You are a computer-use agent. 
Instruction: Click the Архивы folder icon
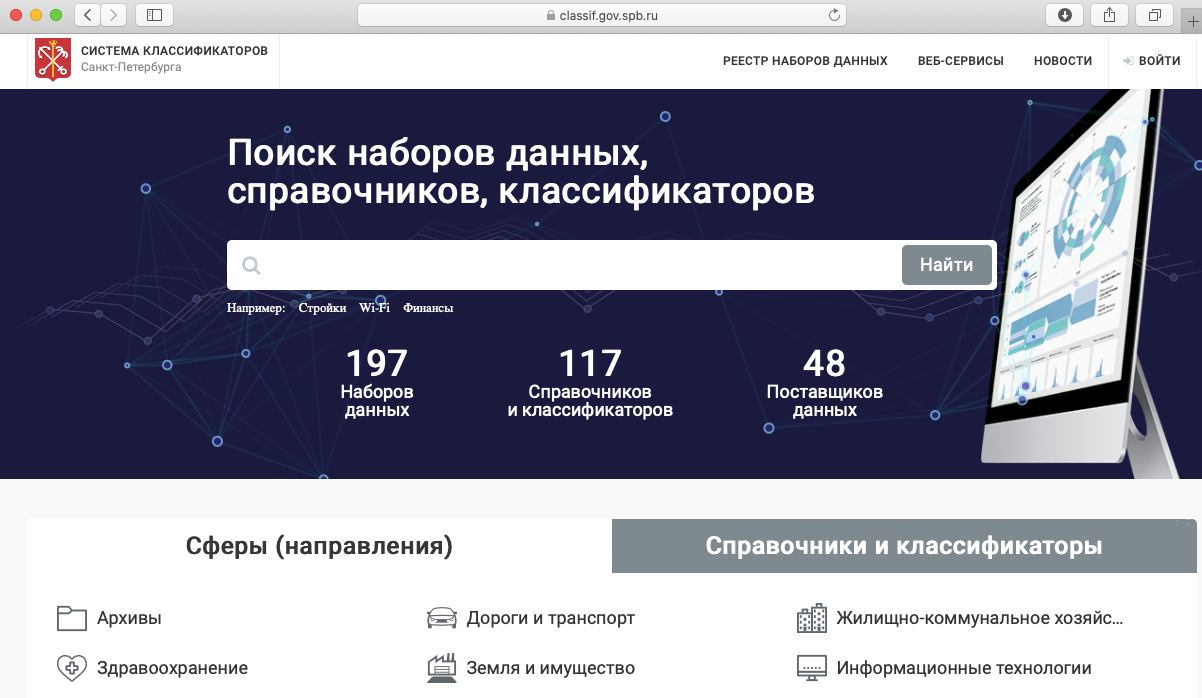(72, 618)
